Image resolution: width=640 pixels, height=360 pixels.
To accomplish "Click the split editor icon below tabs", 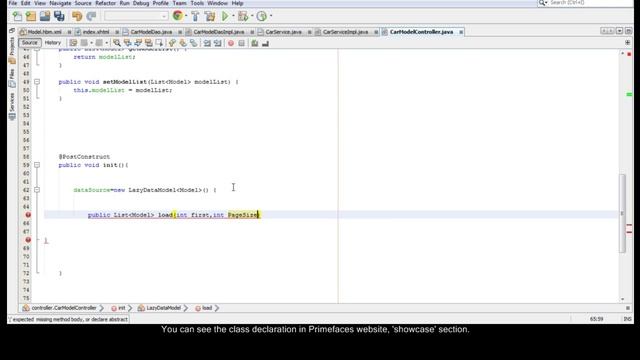I will point(627,43).
